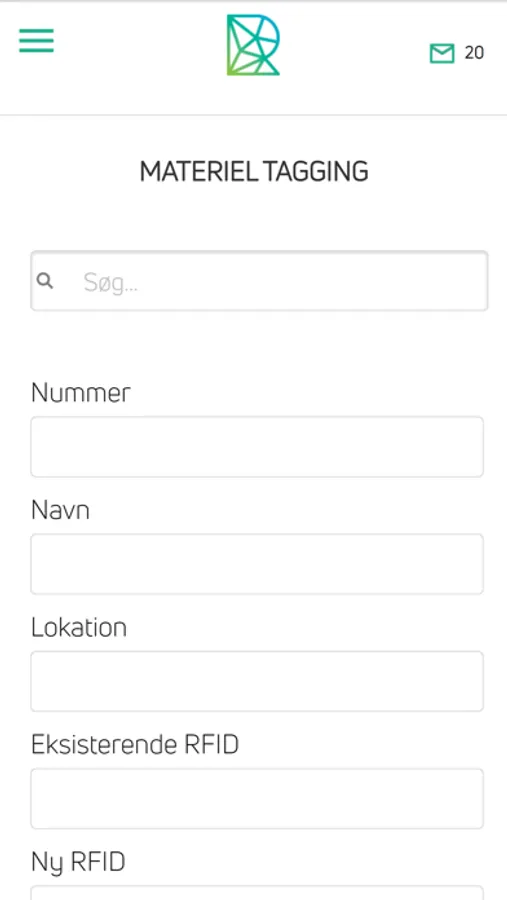Viewport: 507px width, 900px height.
Task: Click the Eksisterende RFID label
Action: [x=135, y=744]
